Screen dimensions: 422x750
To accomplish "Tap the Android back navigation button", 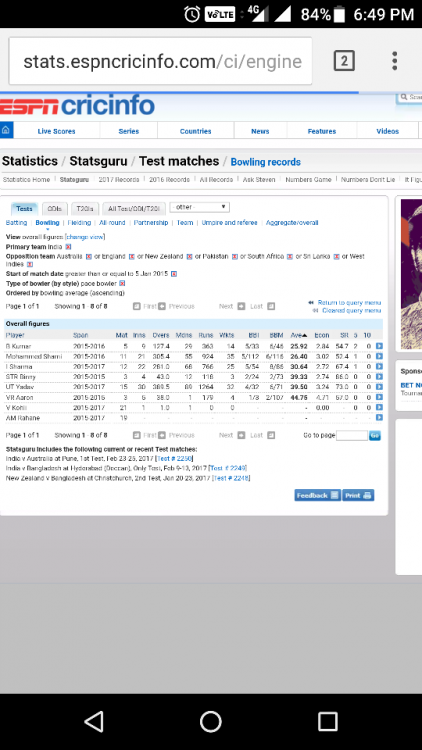I will (94, 721).
